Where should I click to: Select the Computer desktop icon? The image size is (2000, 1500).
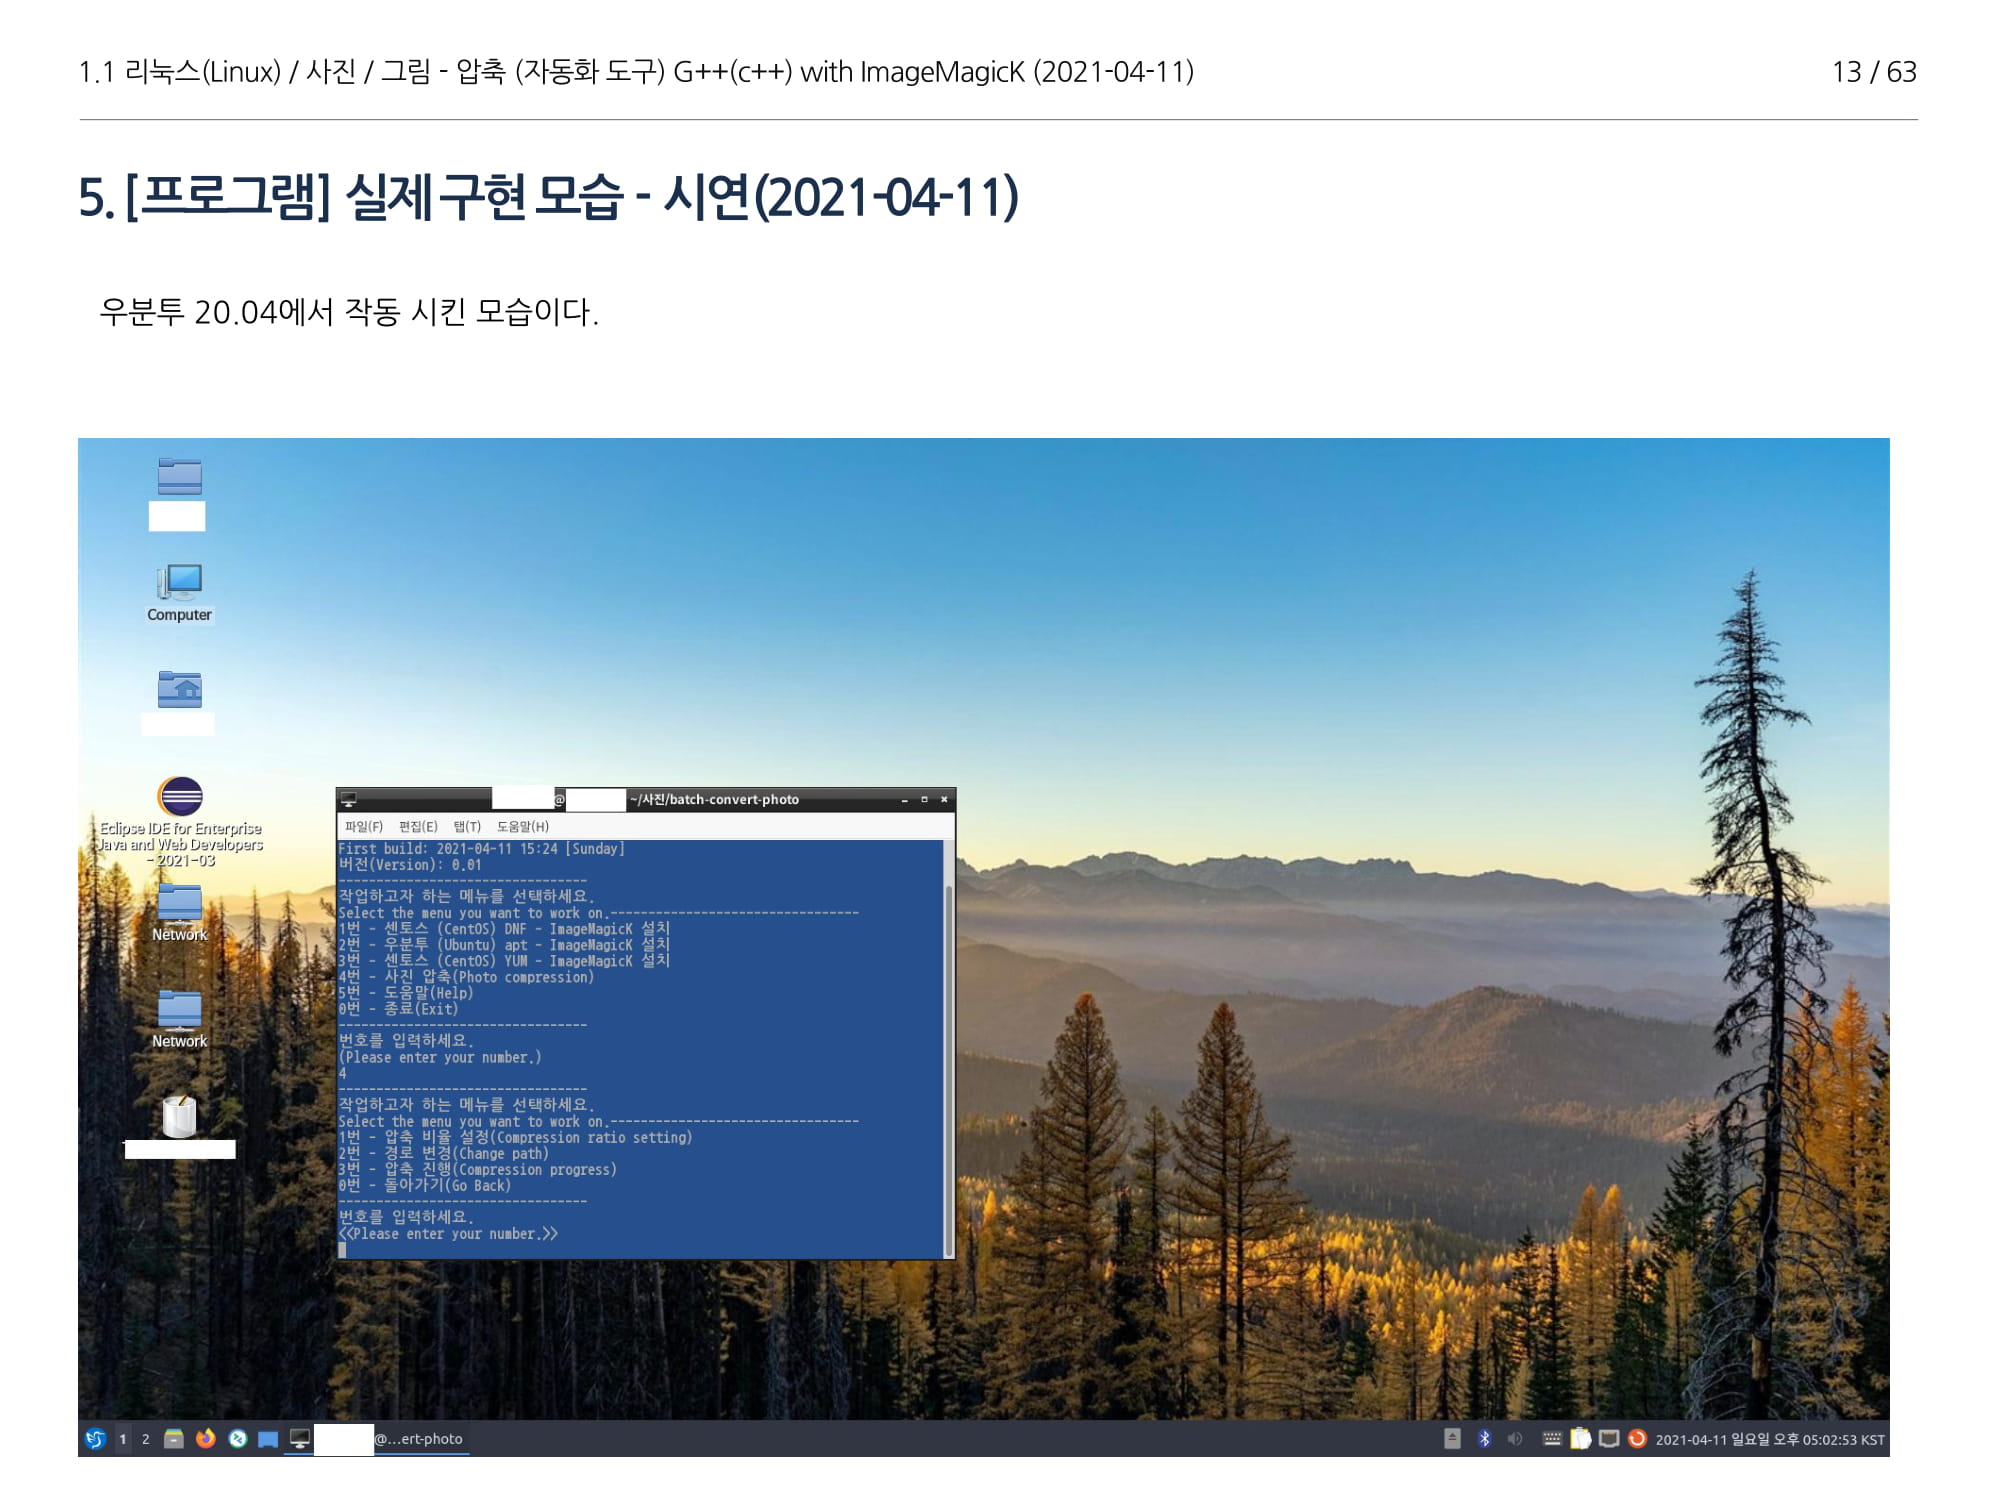tap(180, 583)
